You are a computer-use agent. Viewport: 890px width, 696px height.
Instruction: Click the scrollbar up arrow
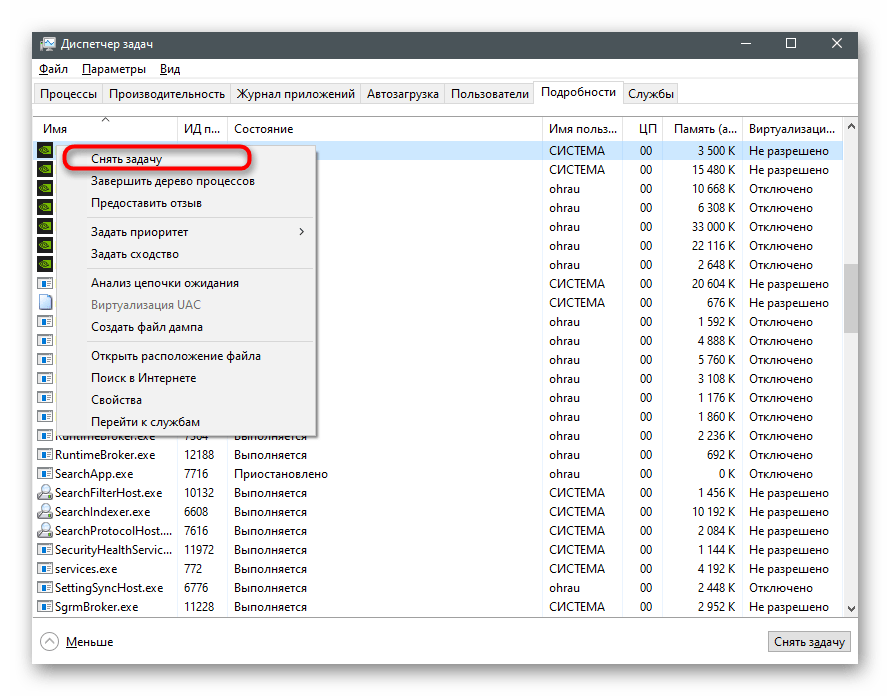click(851, 127)
